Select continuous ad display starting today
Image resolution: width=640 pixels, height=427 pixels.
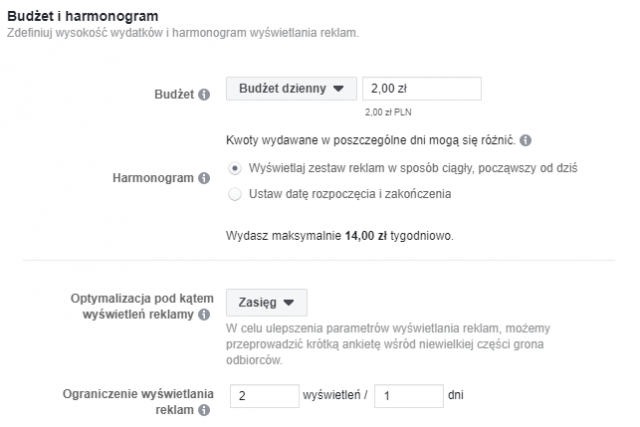pyautogui.click(x=236, y=168)
